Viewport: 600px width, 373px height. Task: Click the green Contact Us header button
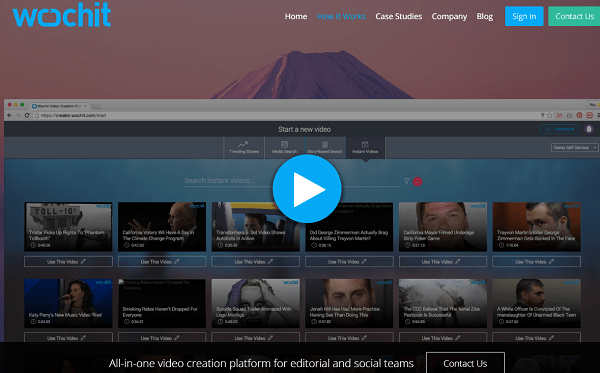[574, 16]
